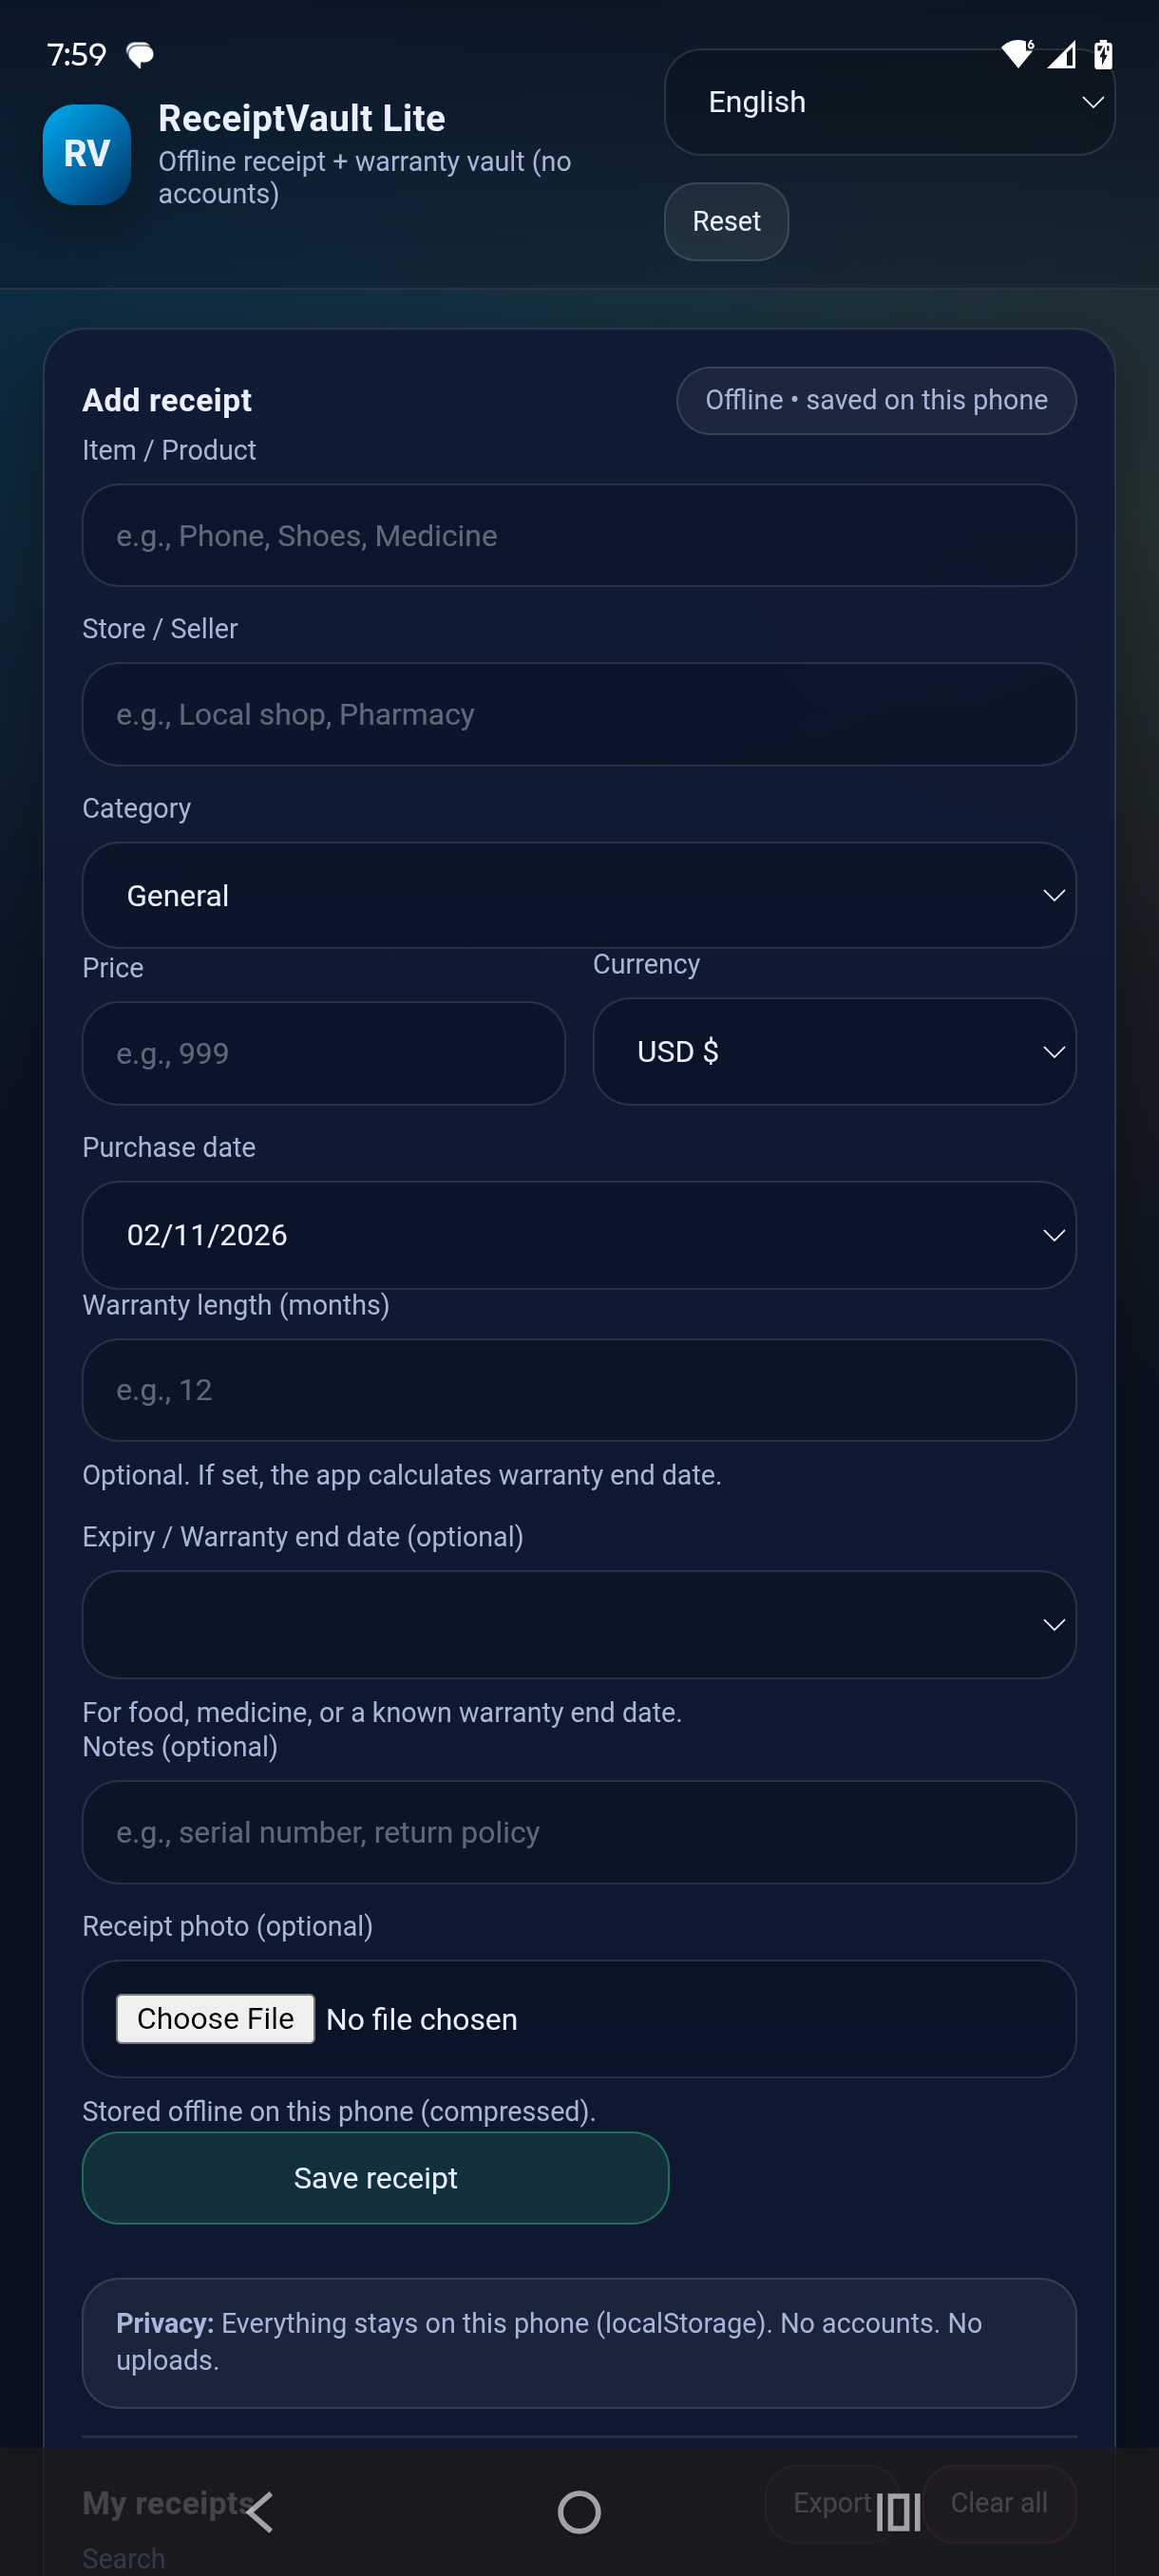Open the Currency dropdown chevron
The width and height of the screenshot is (1159, 2576).
pyautogui.click(x=1054, y=1051)
